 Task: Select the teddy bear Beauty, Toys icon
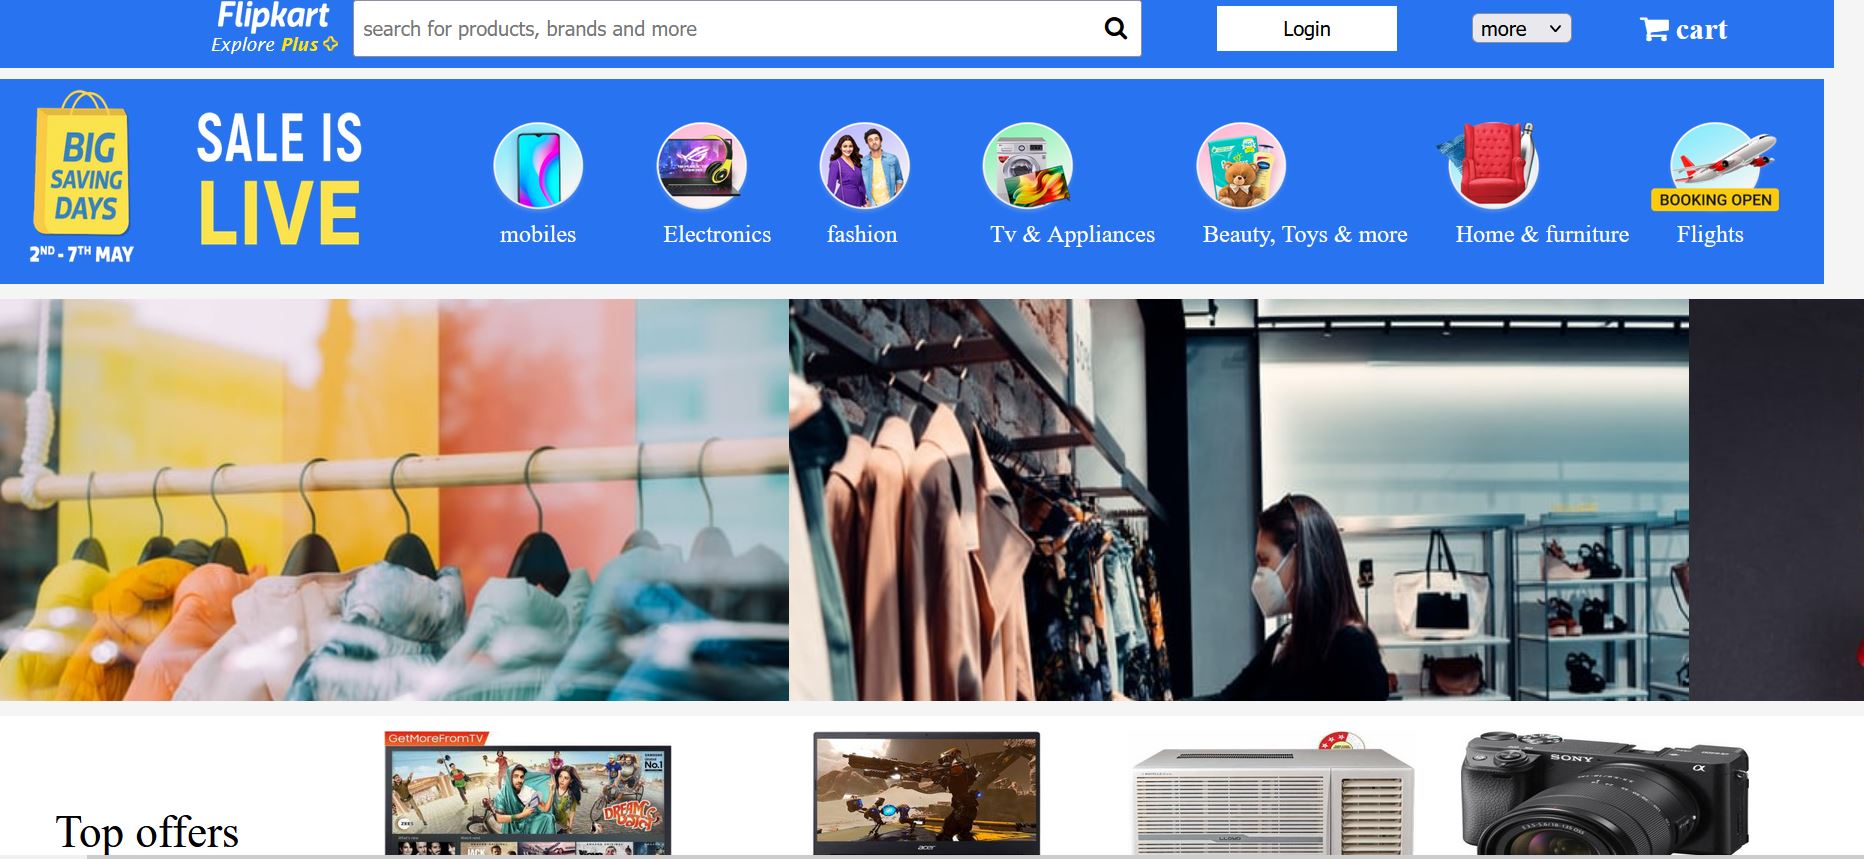tap(1241, 166)
